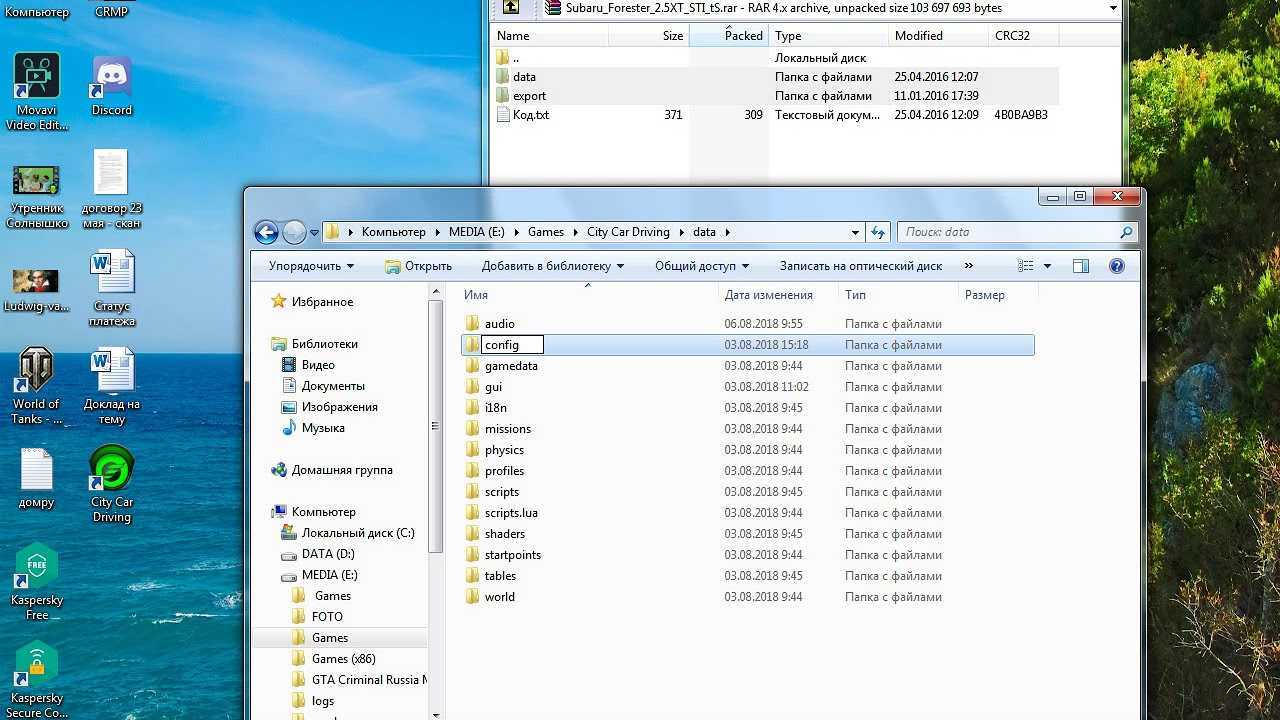Select the scripts.lua folder row

(748, 513)
